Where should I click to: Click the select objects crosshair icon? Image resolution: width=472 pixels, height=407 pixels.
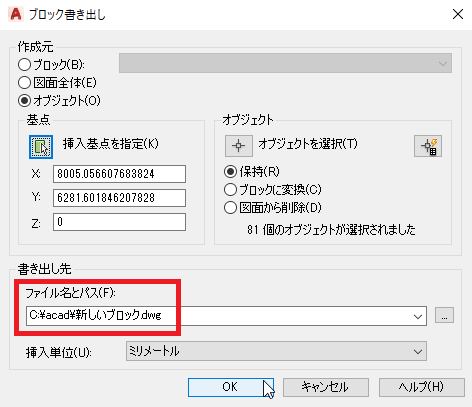239,146
